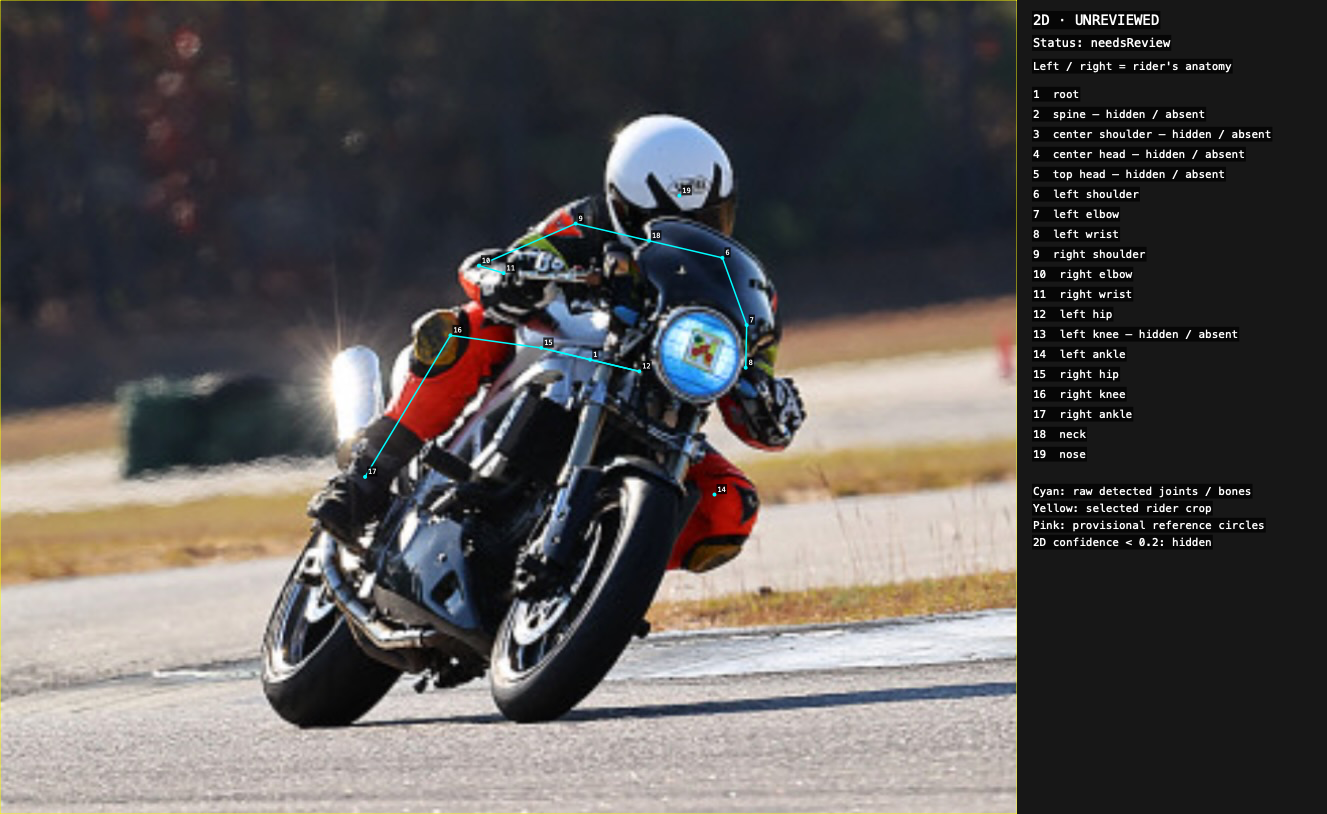Select the "right shoulder" legend row
Viewport: 1327px width, 814px height.
(x=1089, y=254)
